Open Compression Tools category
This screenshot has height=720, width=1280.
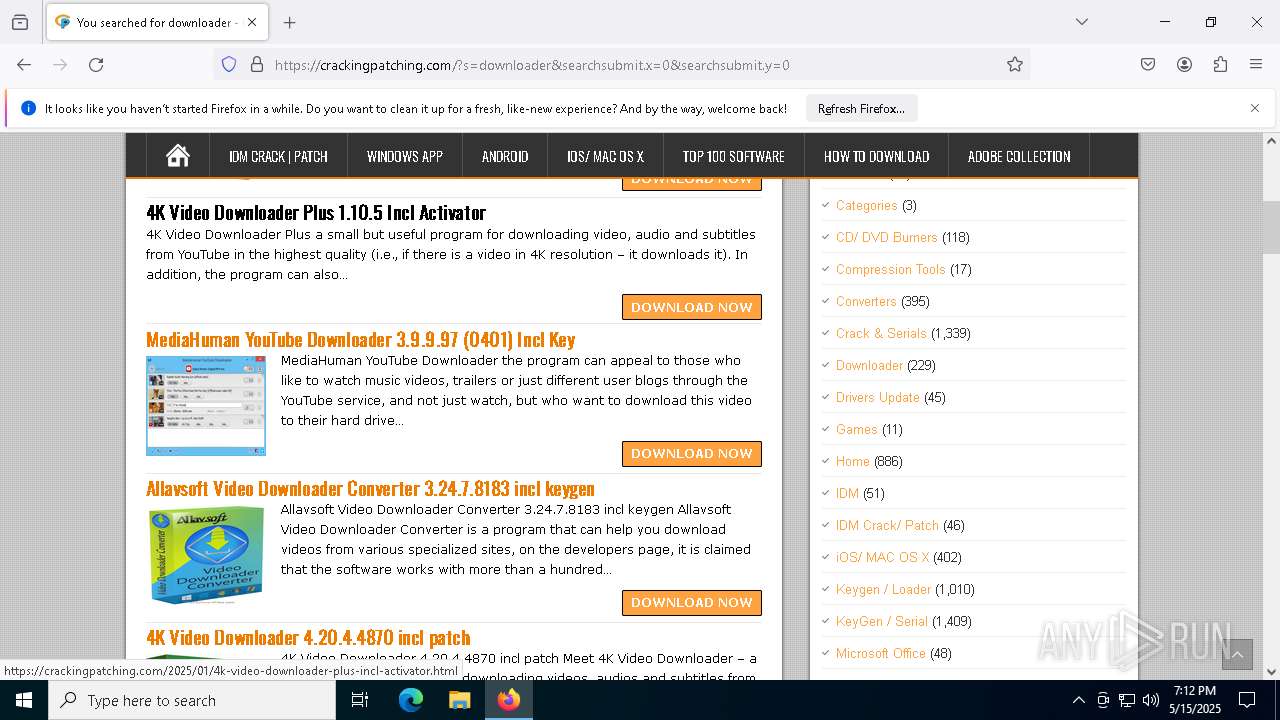[x=890, y=269]
